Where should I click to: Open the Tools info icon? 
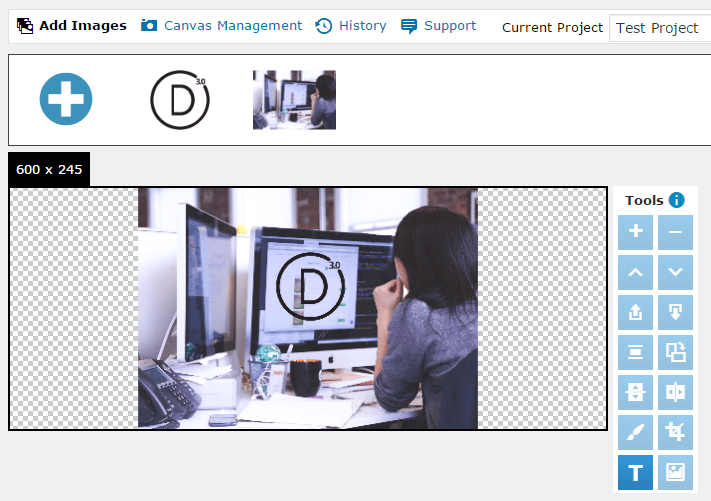click(677, 200)
